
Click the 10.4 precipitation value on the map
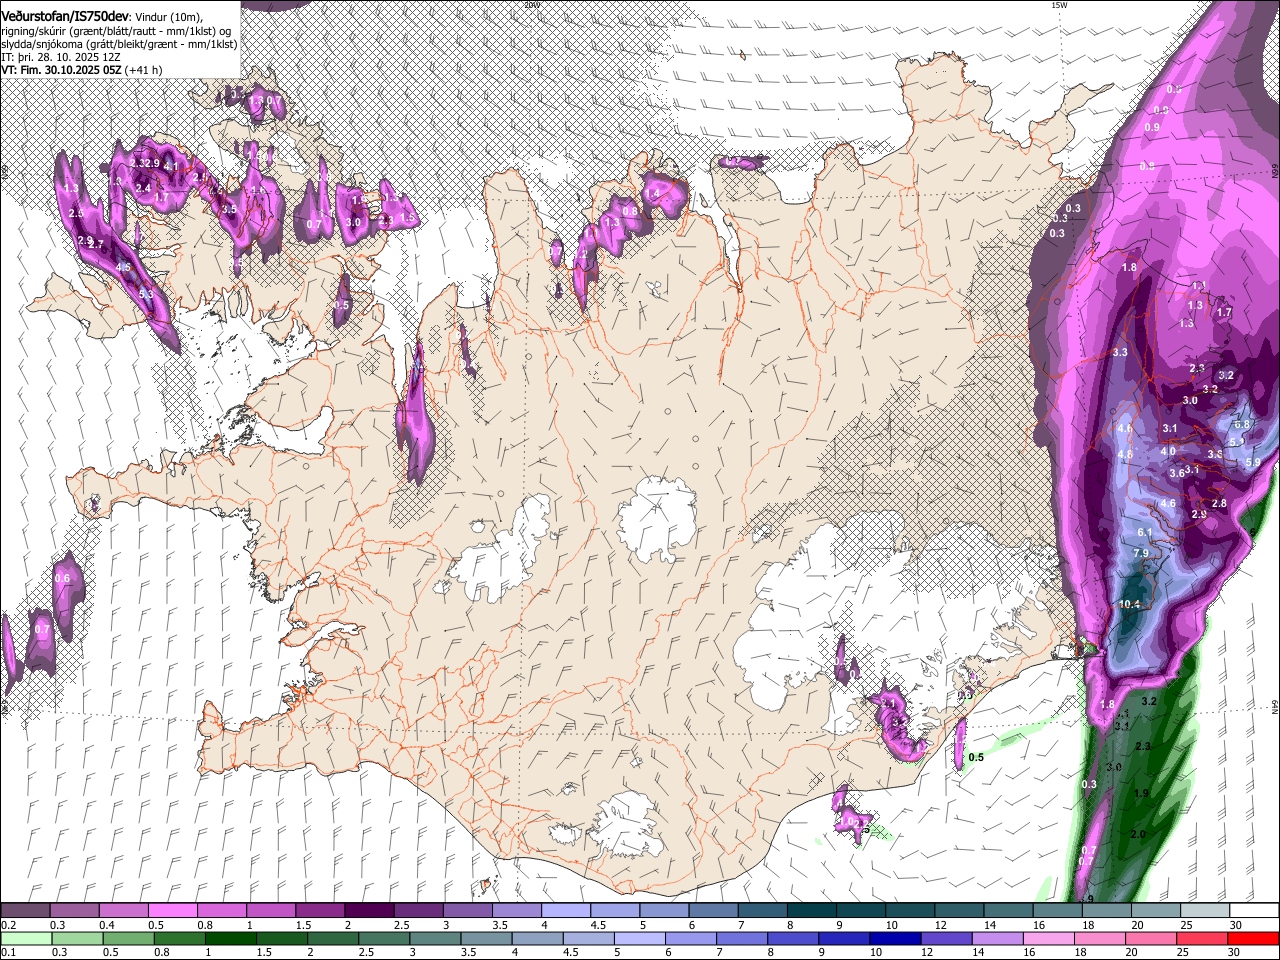coord(1129,604)
